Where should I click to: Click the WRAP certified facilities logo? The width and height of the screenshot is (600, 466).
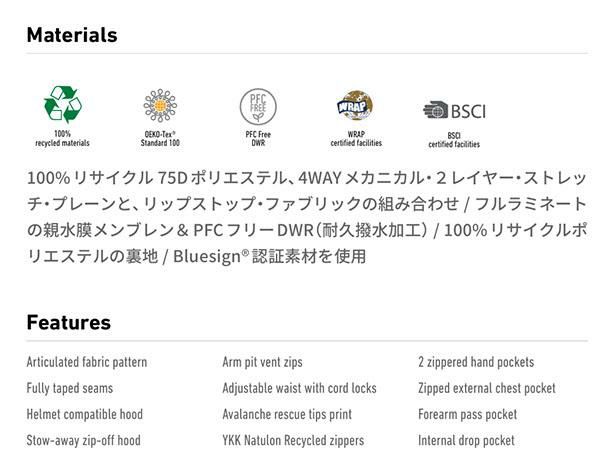click(x=355, y=106)
